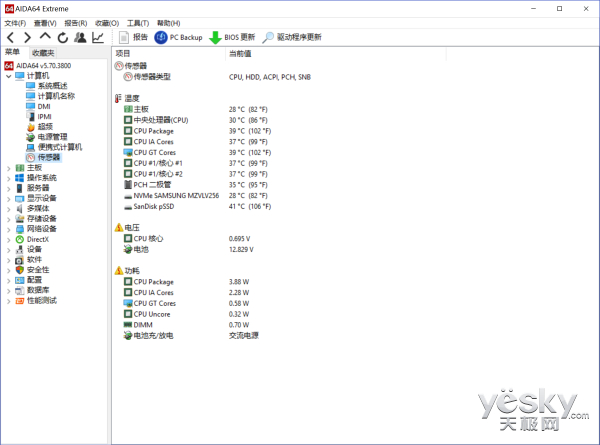Click the 温度 thermometer icon
600x445 pixels.
pos(118,98)
